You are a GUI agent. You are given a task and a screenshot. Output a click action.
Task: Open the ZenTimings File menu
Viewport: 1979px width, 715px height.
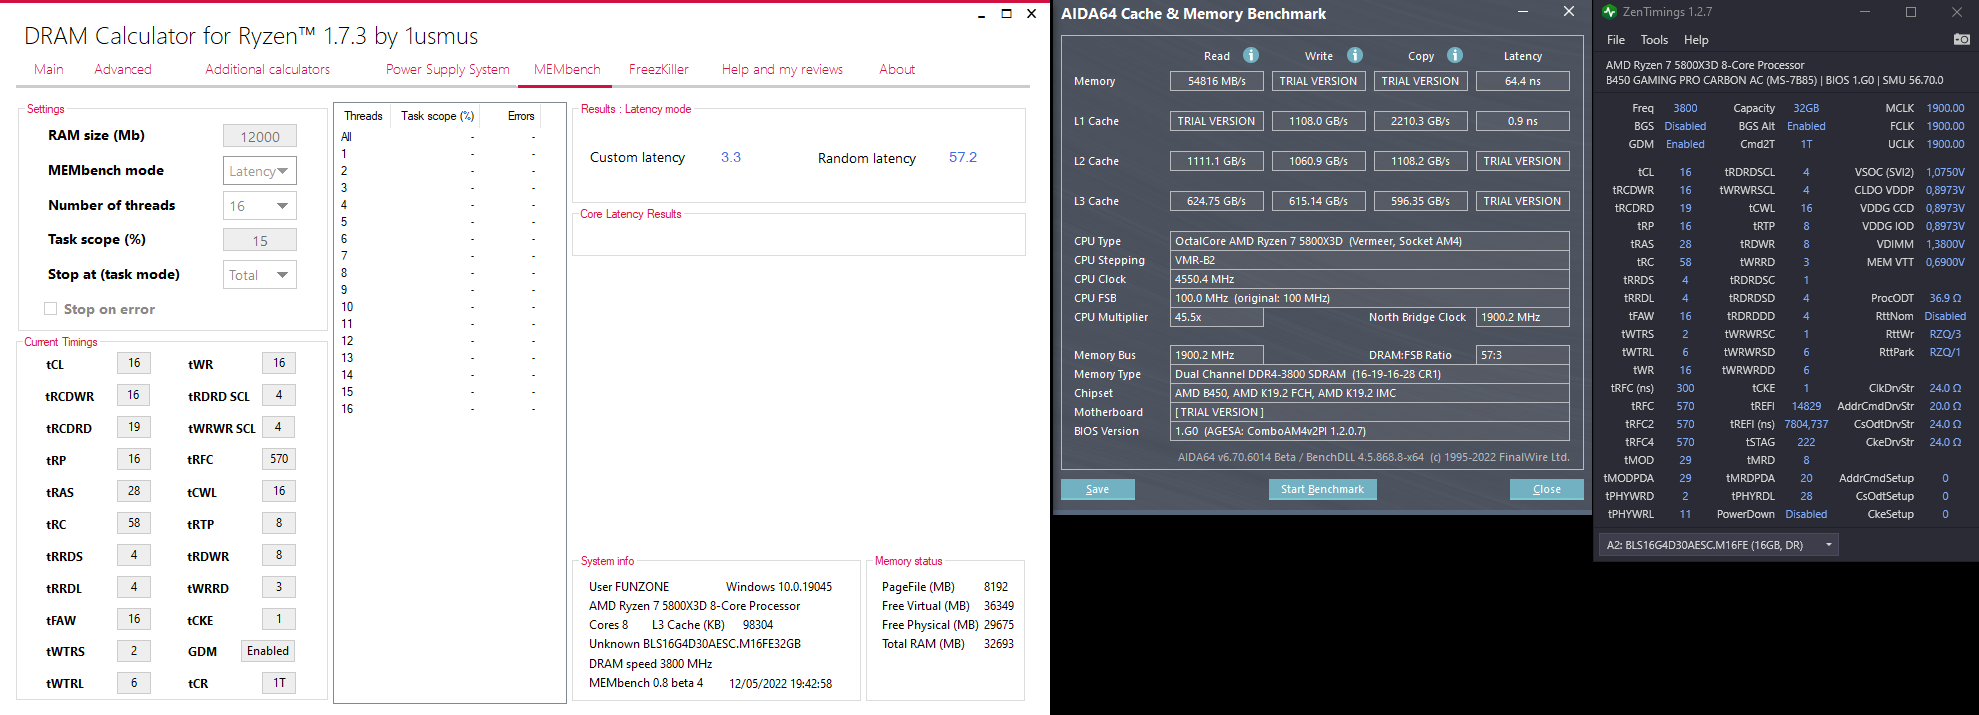pos(1616,40)
